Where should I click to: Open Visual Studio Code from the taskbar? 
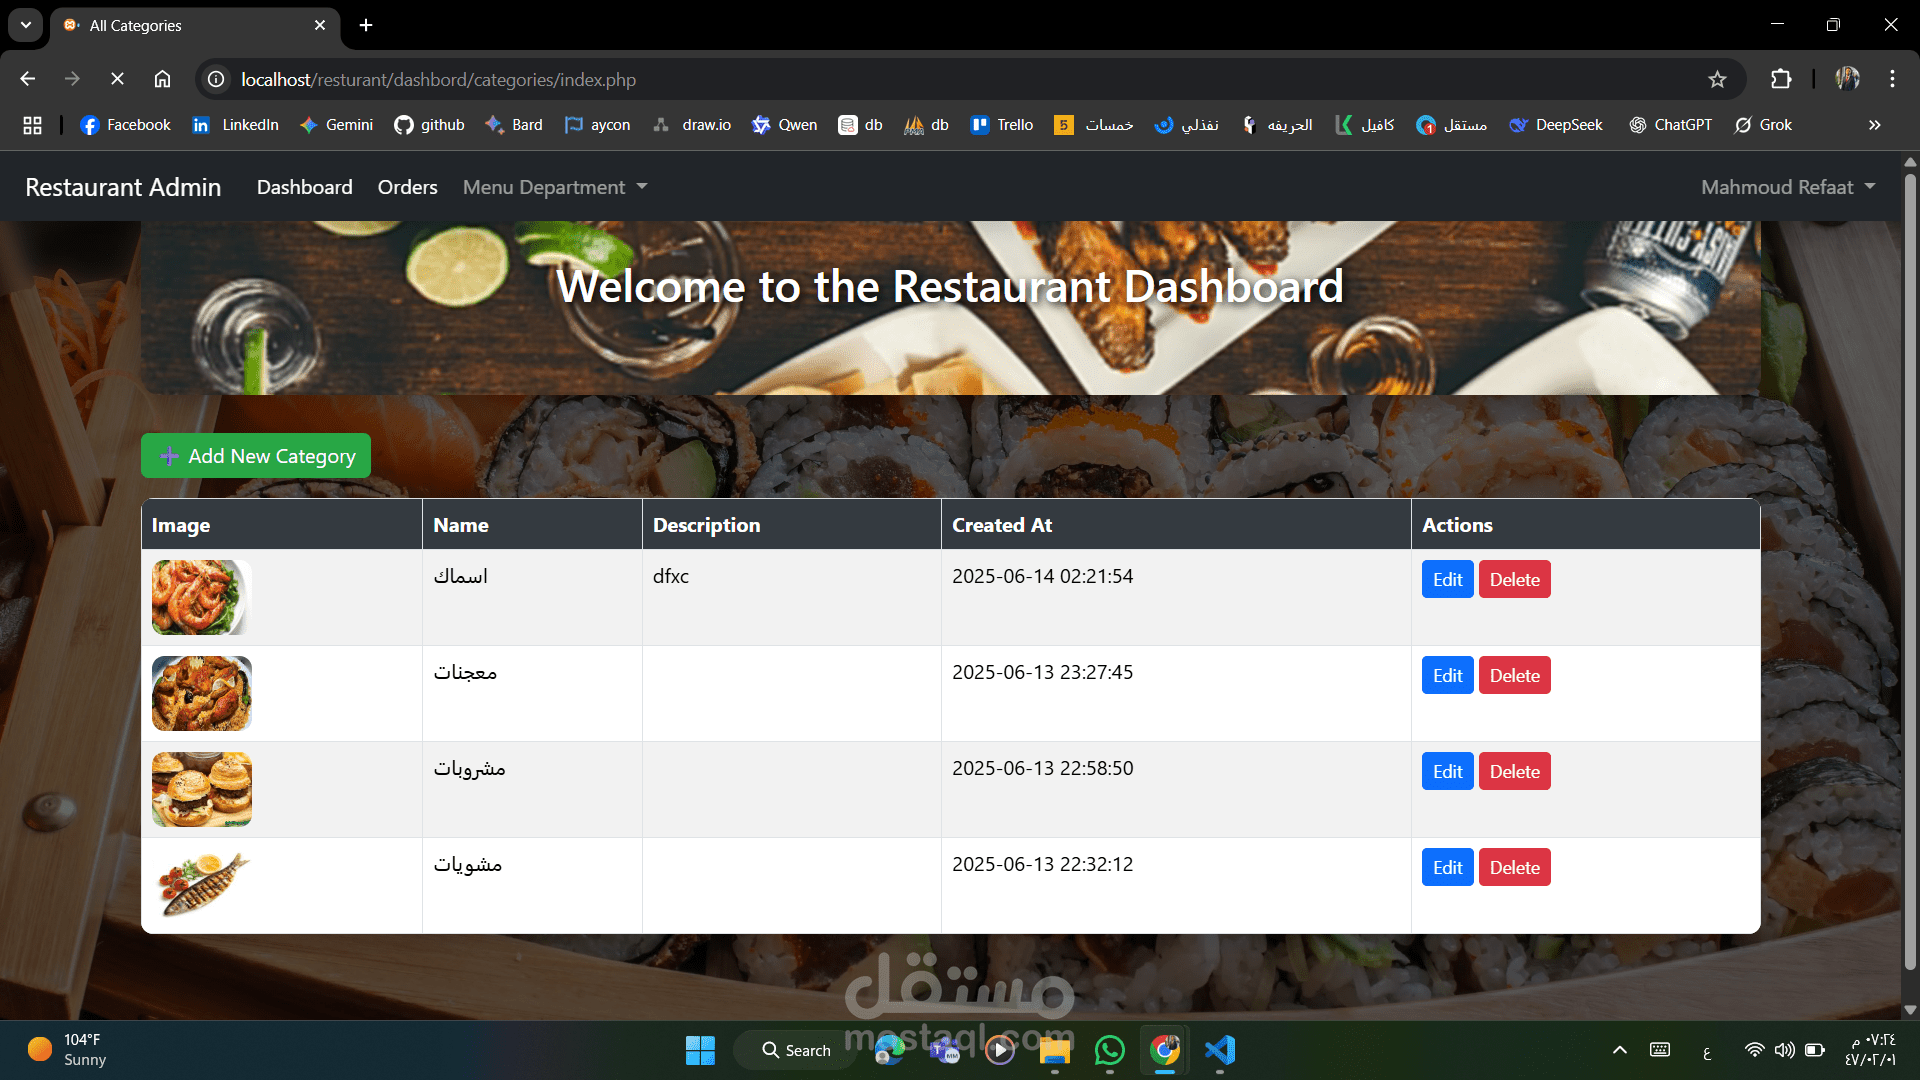1220,1050
